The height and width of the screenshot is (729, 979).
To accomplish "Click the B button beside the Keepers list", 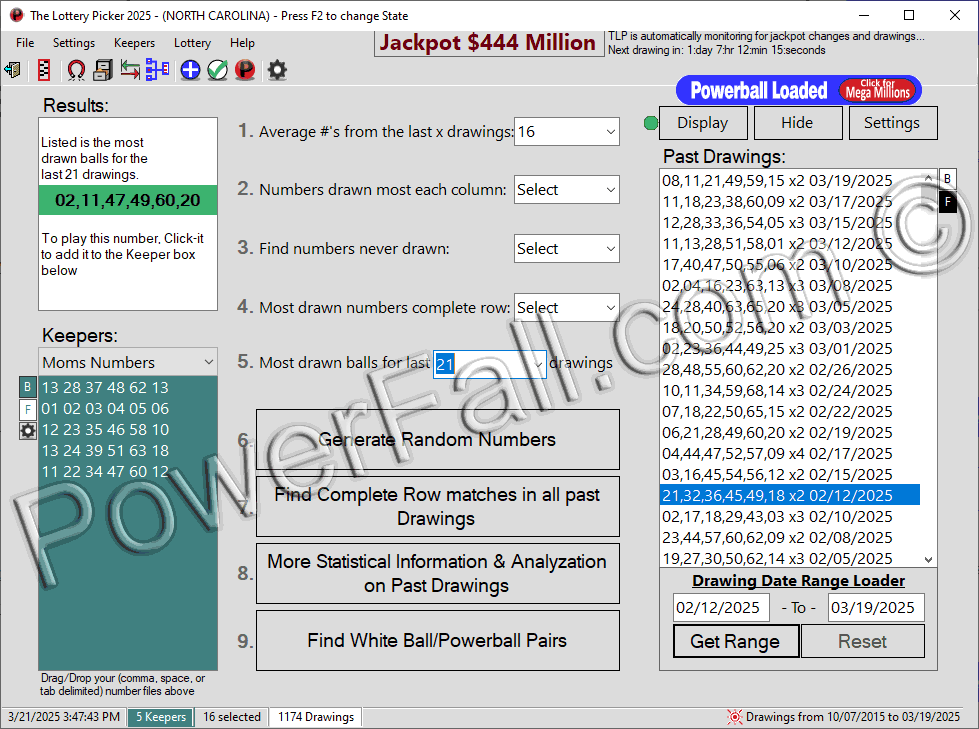I will pos(27,387).
